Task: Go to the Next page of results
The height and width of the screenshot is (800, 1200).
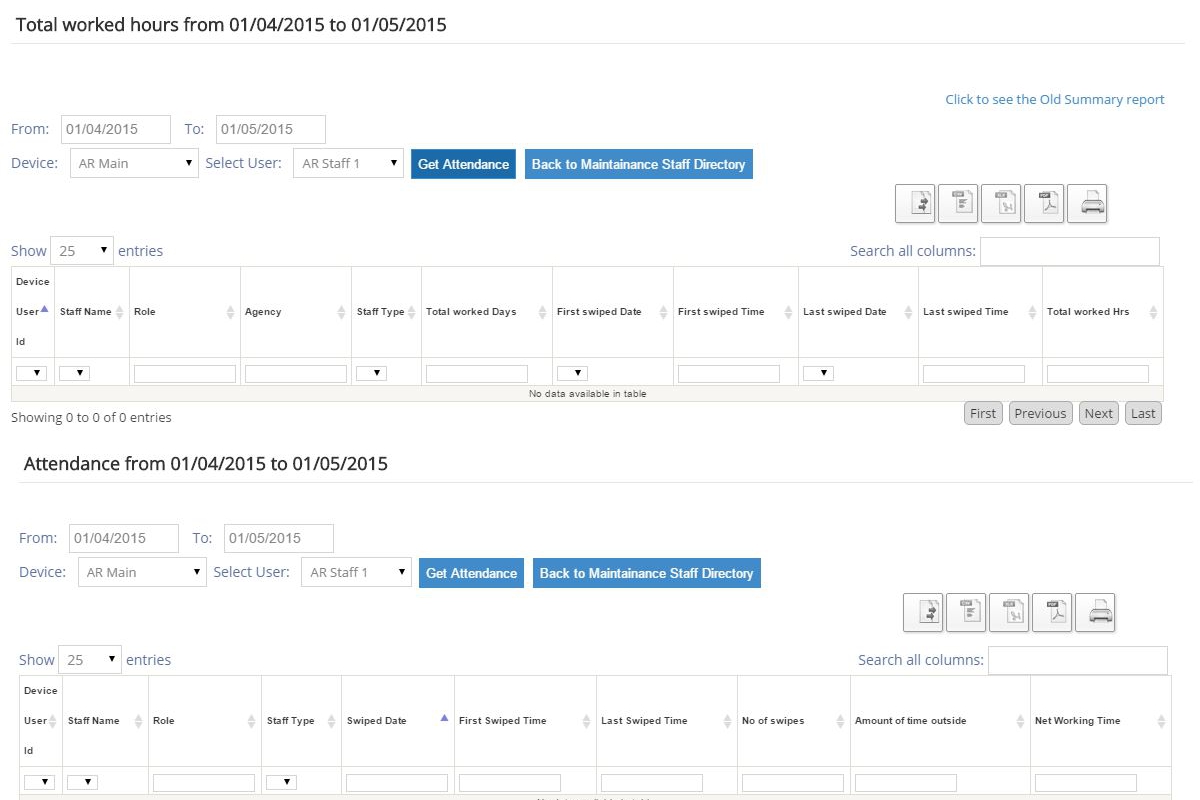Action: pos(1098,413)
